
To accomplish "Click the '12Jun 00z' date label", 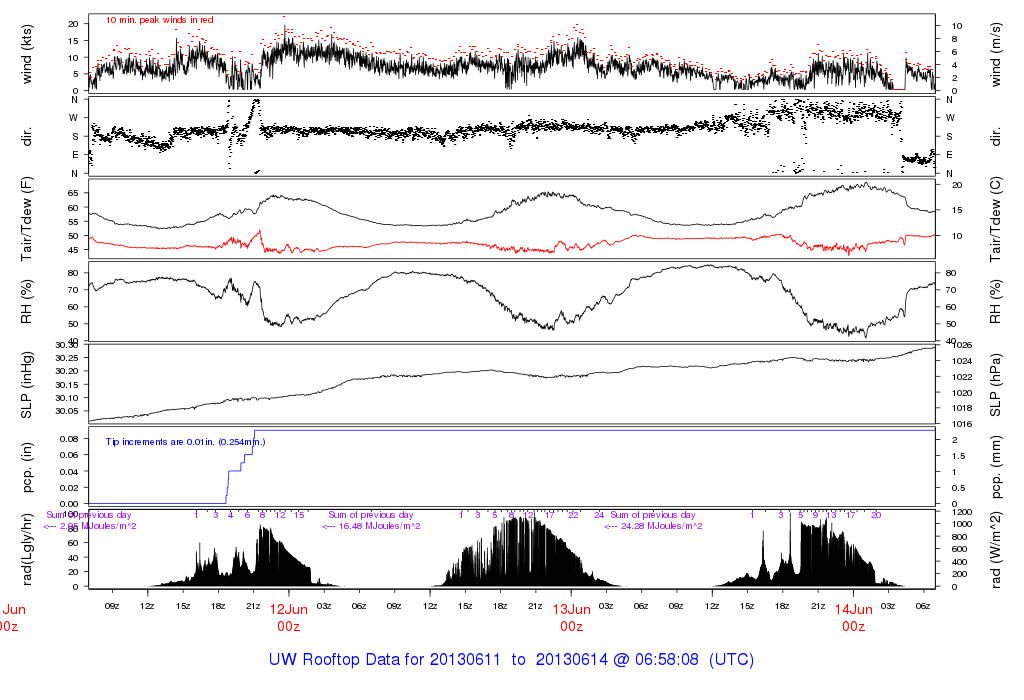I will tap(289, 618).
